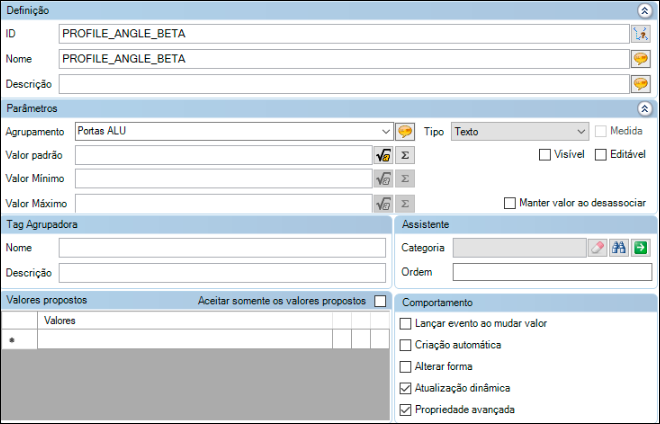Enable the Visível checkbox
The width and height of the screenshot is (660, 424).
[545, 155]
